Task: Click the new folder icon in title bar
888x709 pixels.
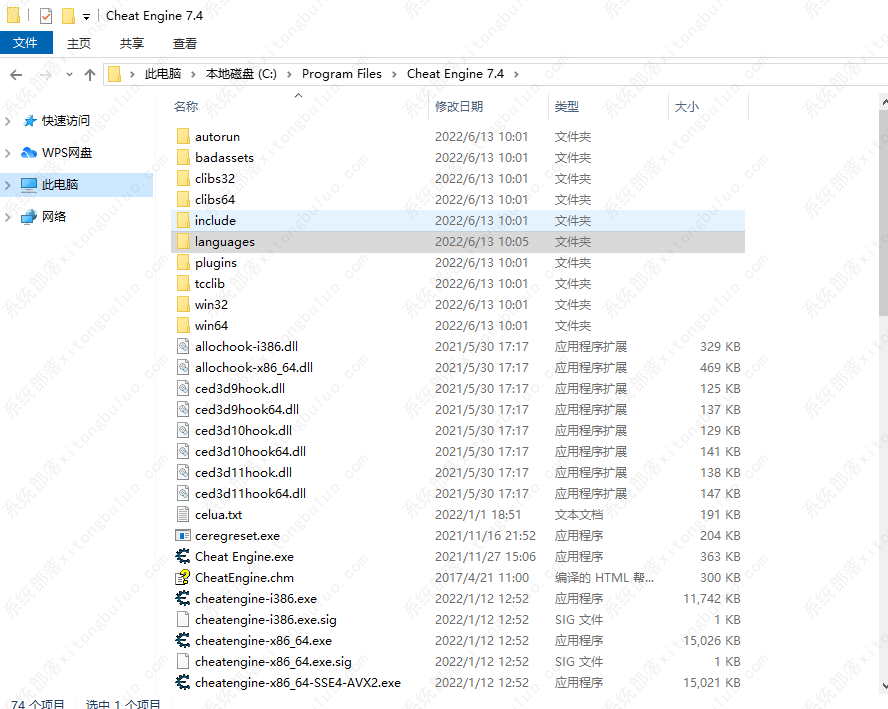Action: (68, 16)
